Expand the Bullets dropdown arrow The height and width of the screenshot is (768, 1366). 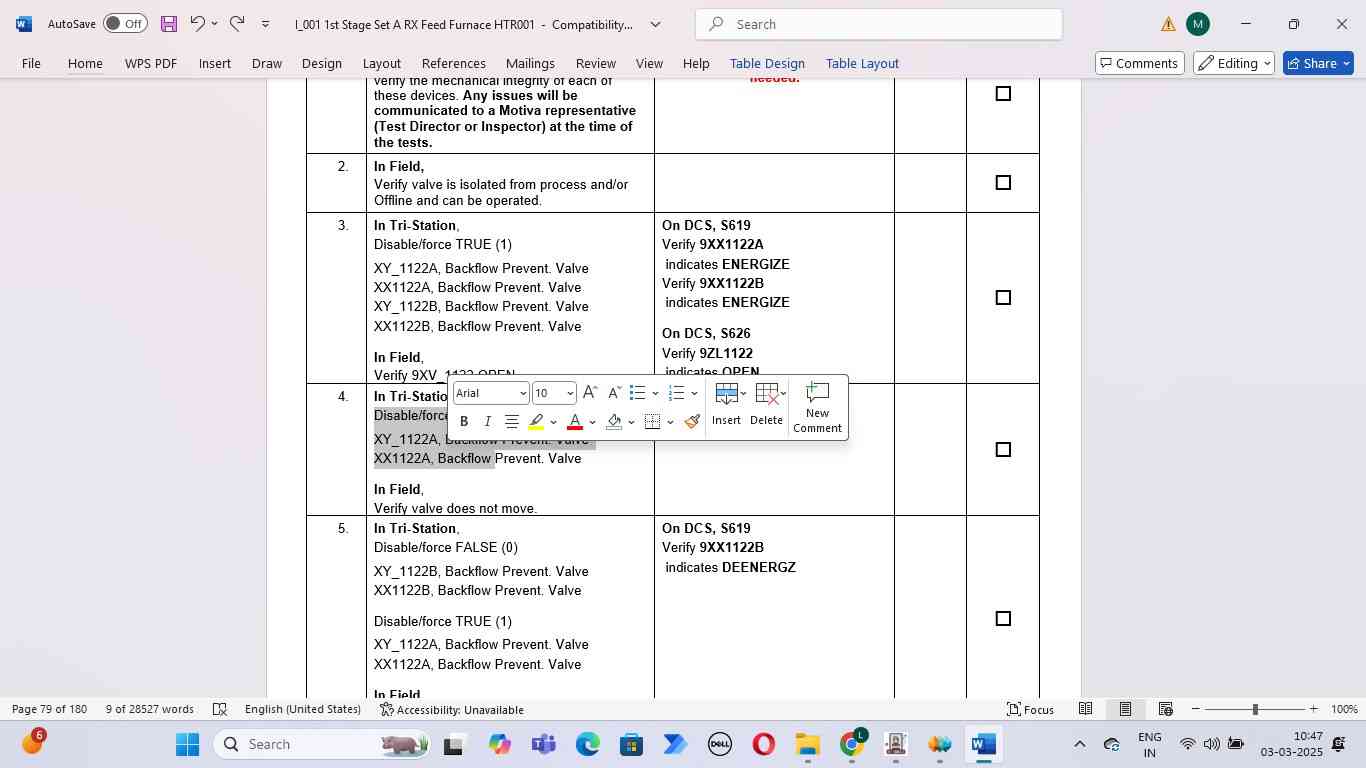(655, 393)
